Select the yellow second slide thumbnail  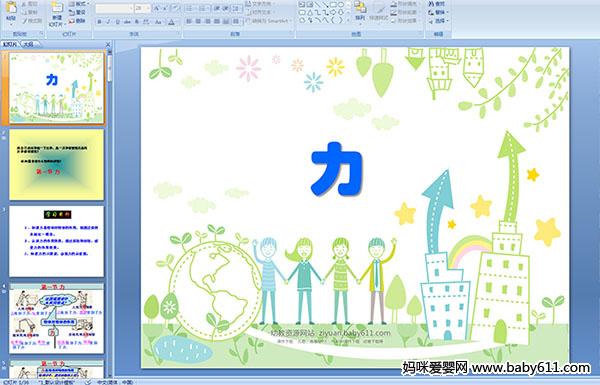click(x=56, y=165)
